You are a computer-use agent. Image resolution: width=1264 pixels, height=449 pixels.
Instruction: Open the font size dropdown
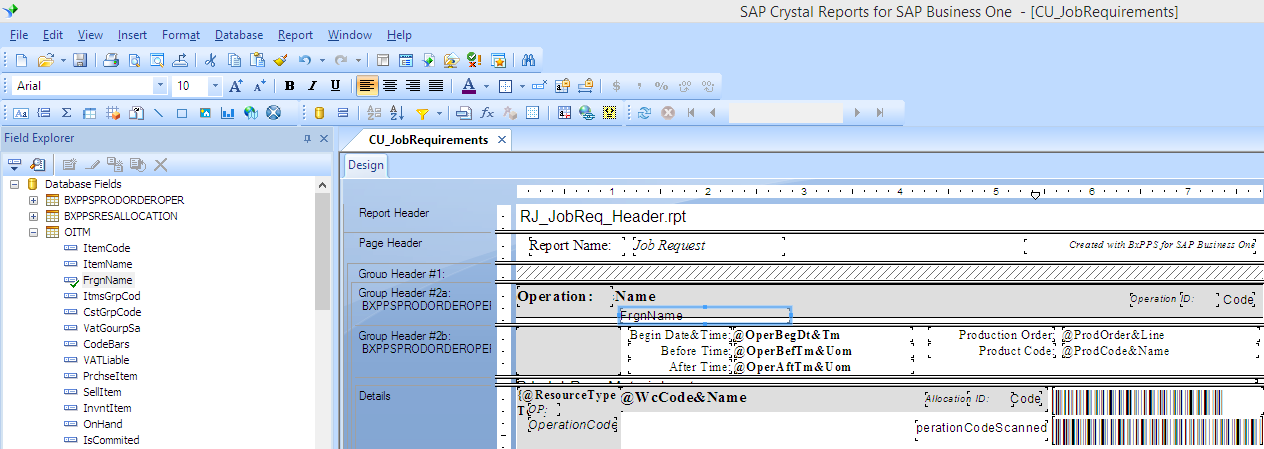coord(214,86)
